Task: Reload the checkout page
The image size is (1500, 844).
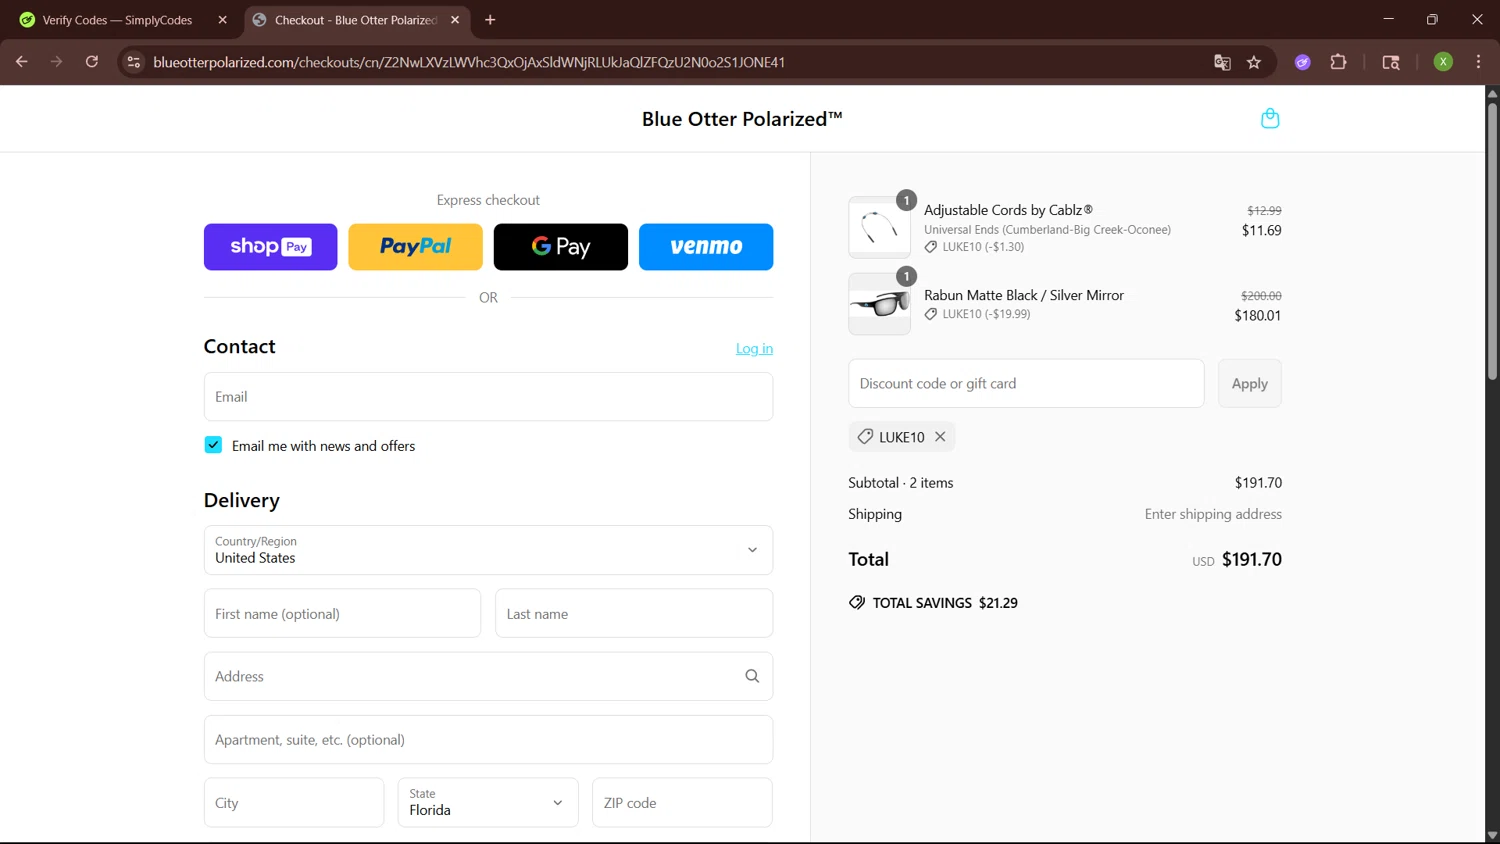Action: click(x=91, y=62)
